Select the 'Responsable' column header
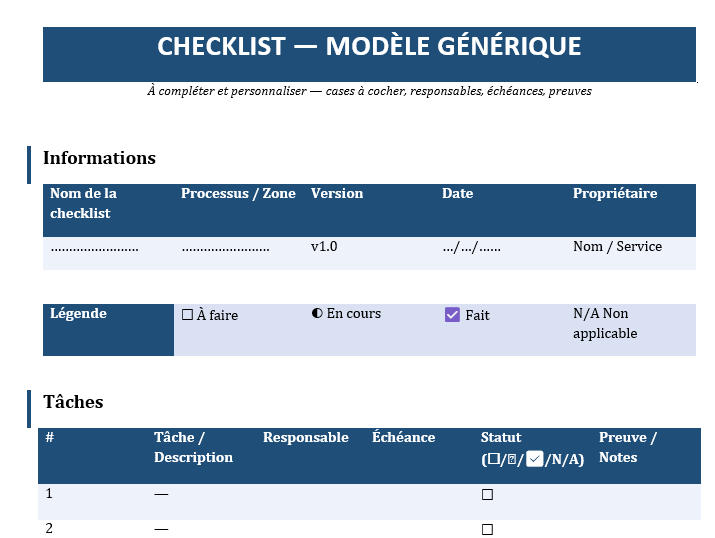 305,438
